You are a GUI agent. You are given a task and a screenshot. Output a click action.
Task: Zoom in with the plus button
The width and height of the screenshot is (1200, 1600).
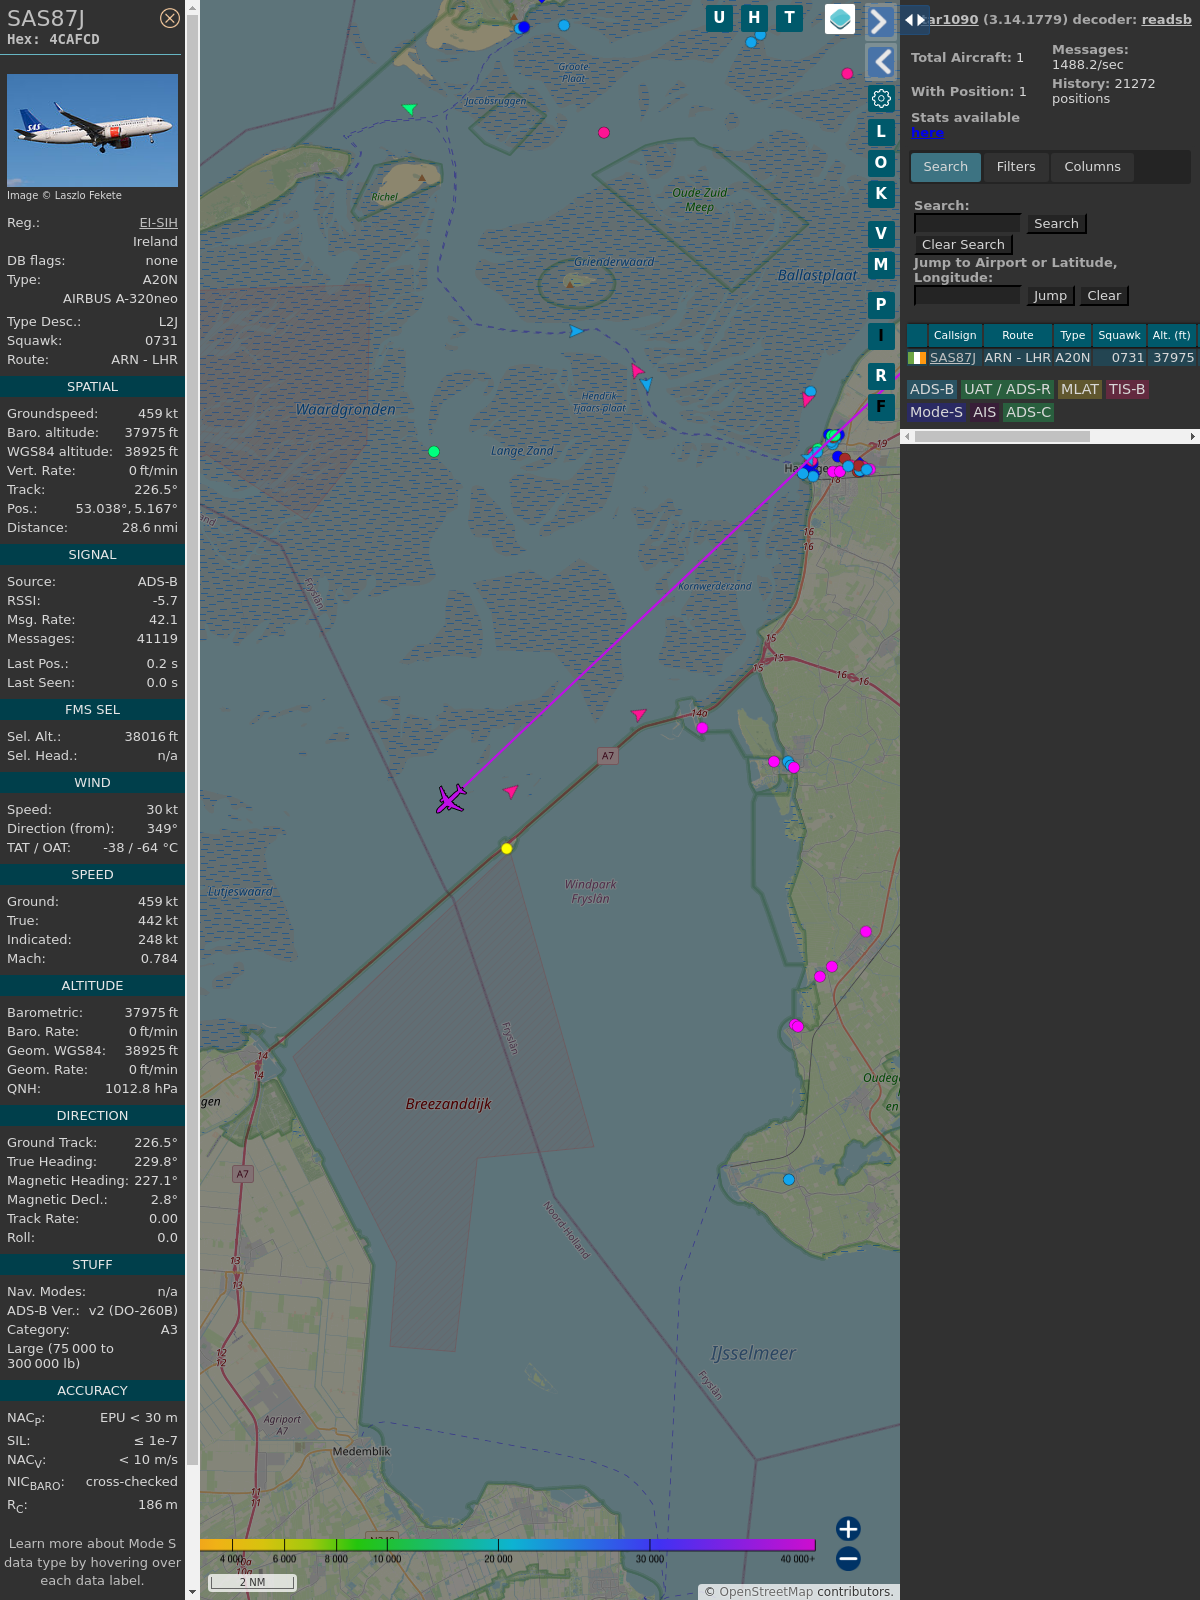click(848, 1529)
